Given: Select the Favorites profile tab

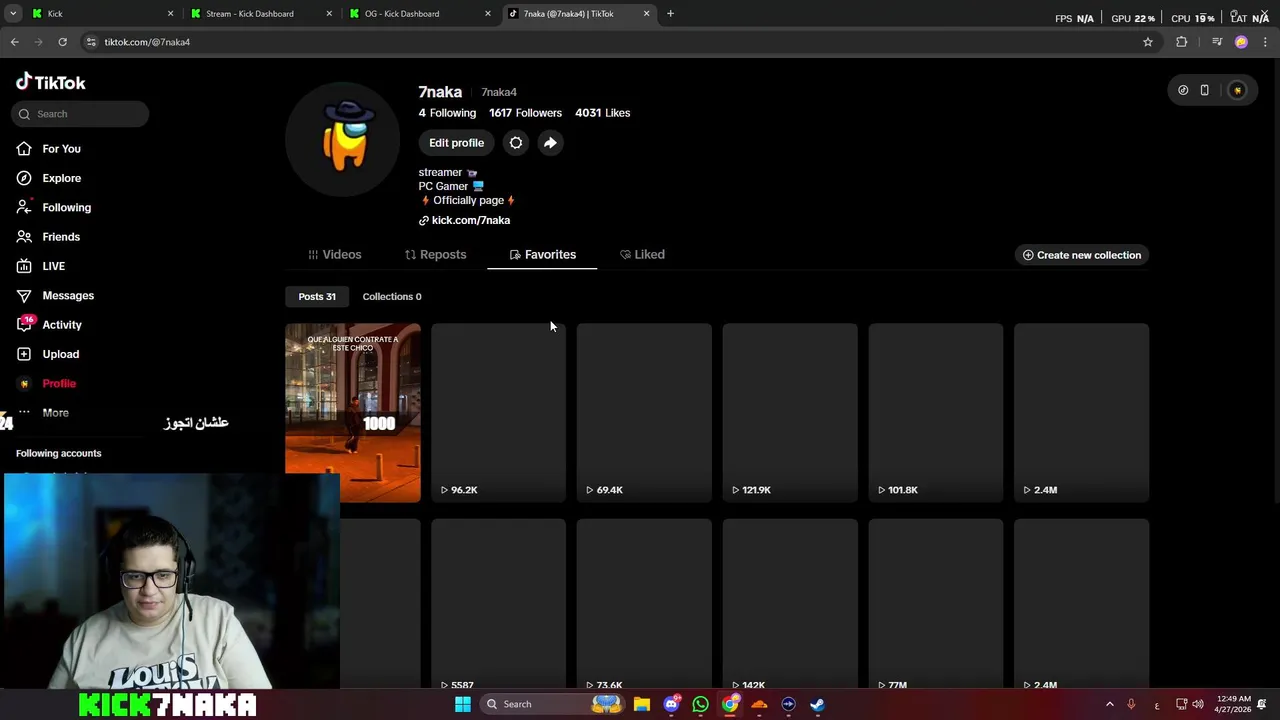Looking at the screenshot, I should point(542,255).
